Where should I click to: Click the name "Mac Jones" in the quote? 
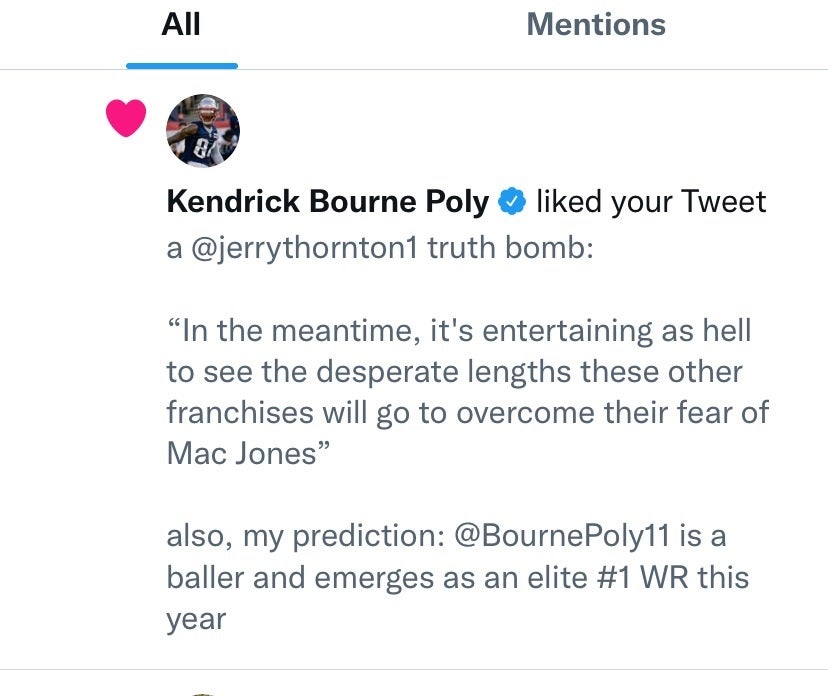[241, 453]
